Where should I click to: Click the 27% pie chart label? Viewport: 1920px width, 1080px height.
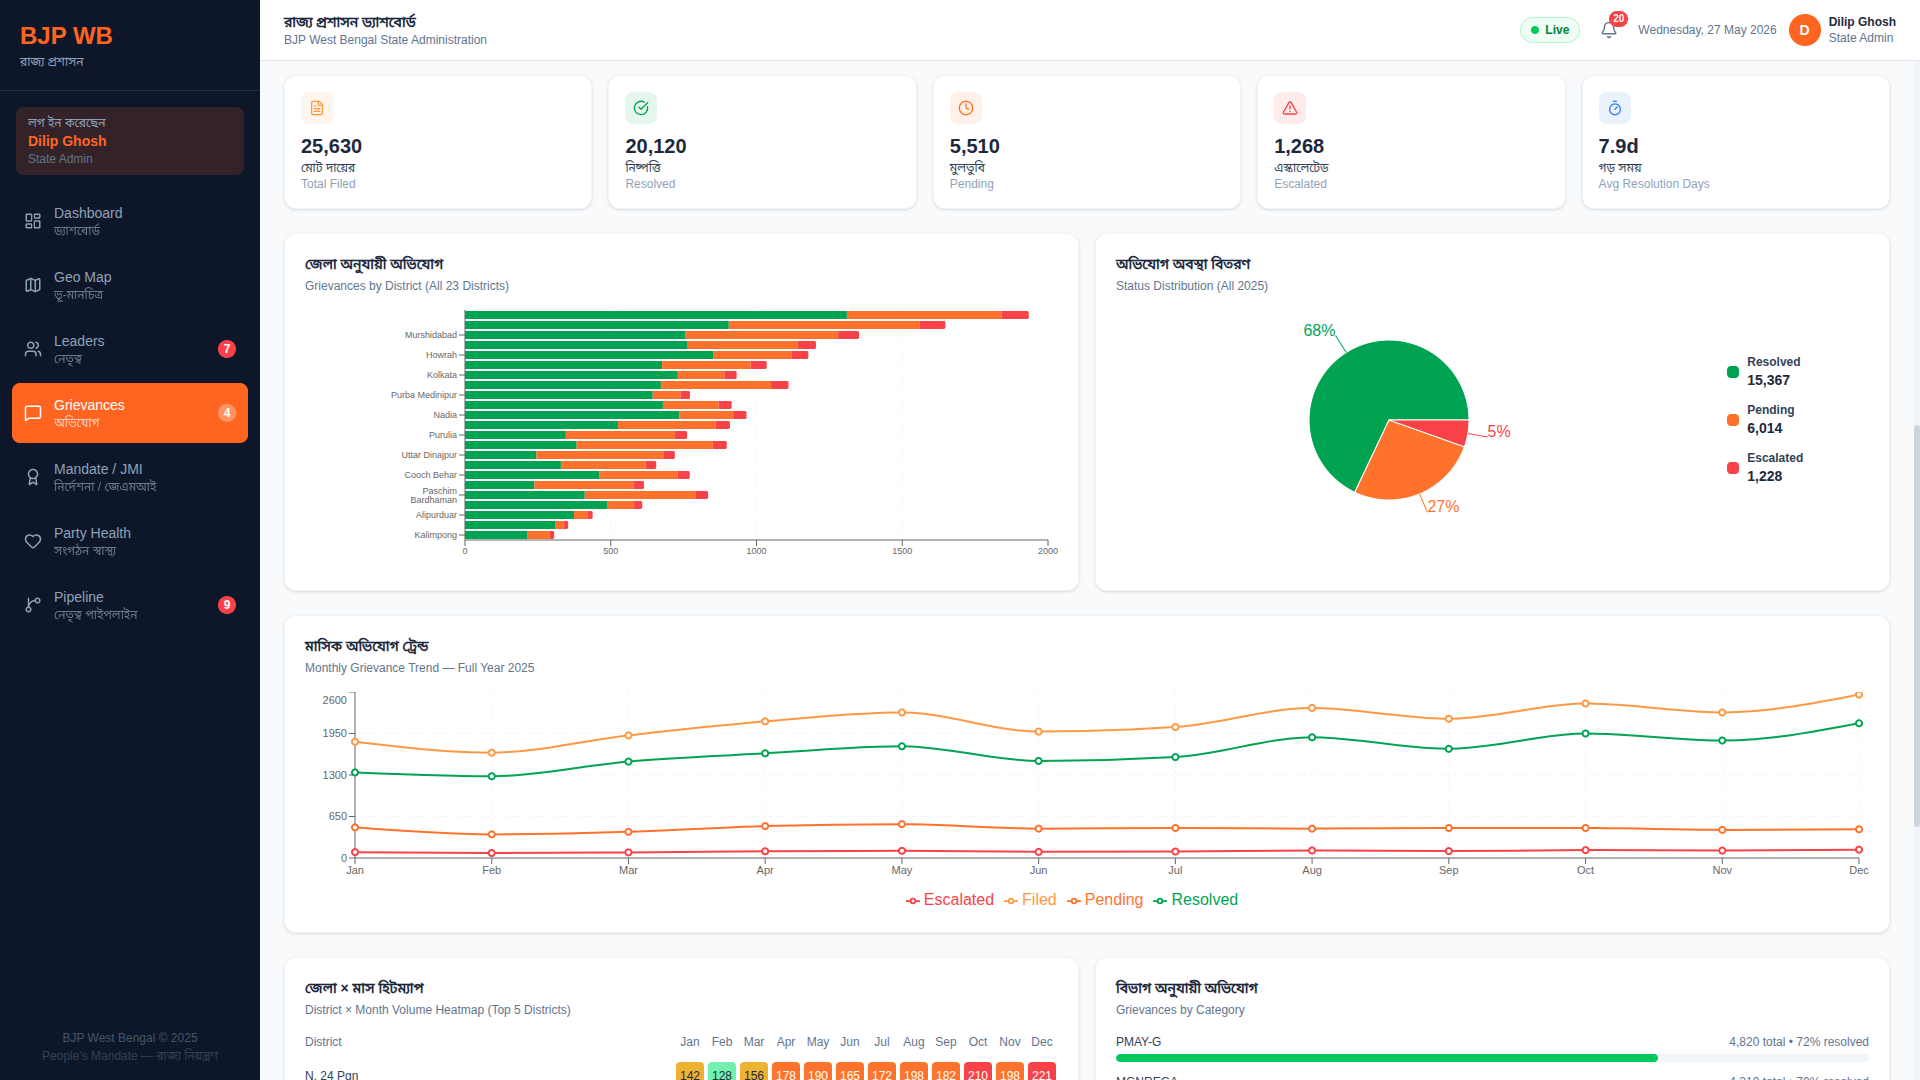1443,506
